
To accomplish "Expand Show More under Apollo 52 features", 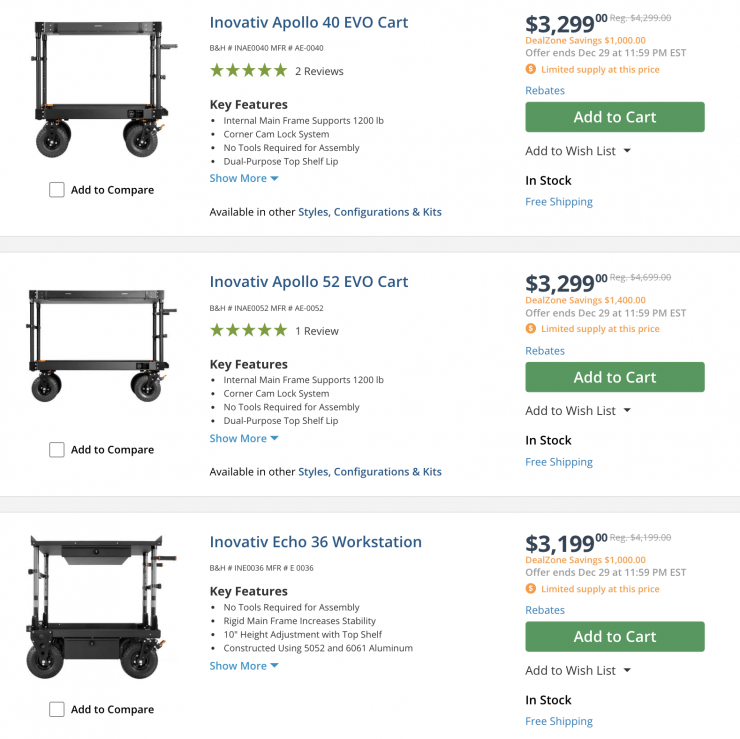I will coord(244,439).
